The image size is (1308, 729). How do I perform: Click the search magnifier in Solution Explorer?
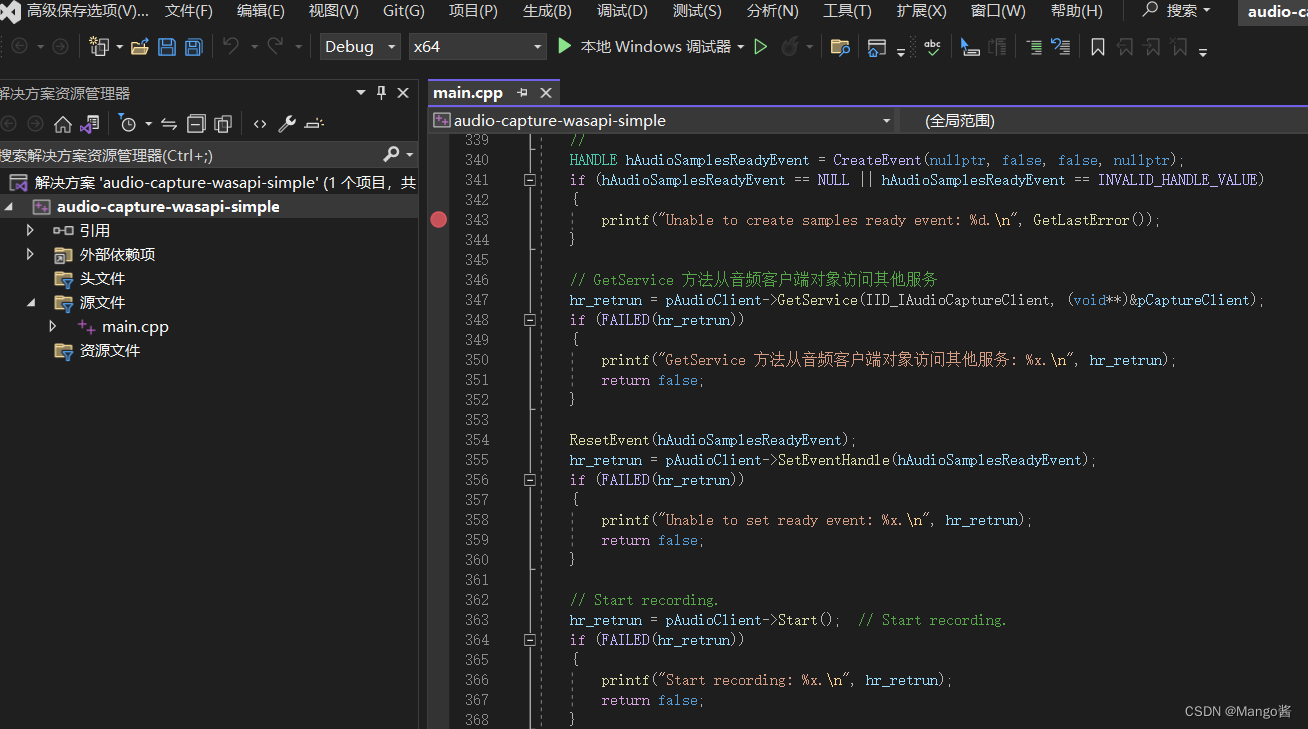click(x=391, y=155)
